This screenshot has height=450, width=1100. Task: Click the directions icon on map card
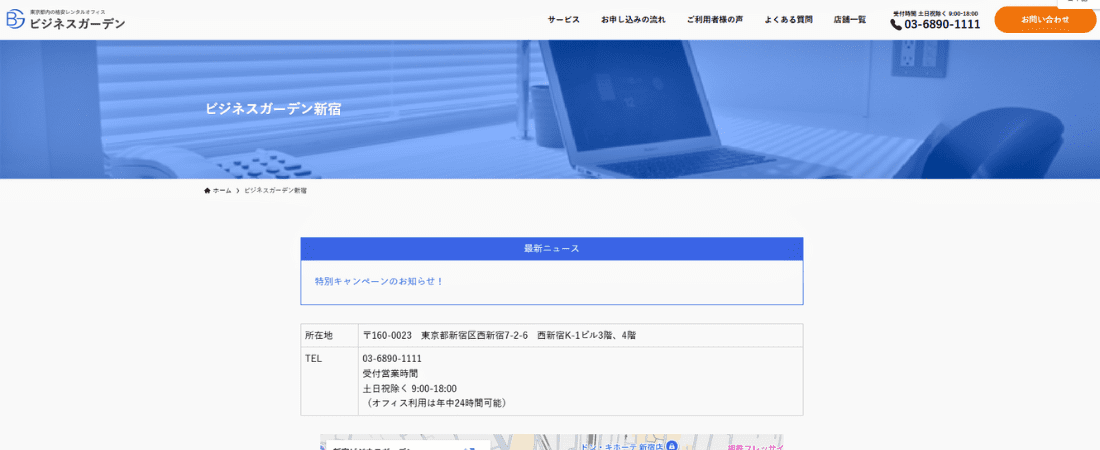point(470,447)
